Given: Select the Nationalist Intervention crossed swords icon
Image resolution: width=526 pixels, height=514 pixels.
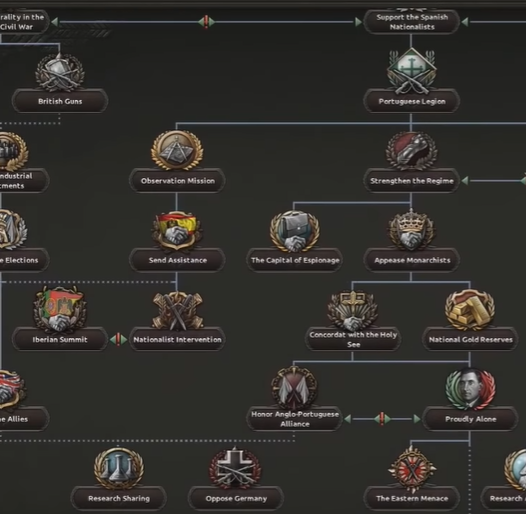Looking at the screenshot, I should pyautogui.click(x=177, y=310).
